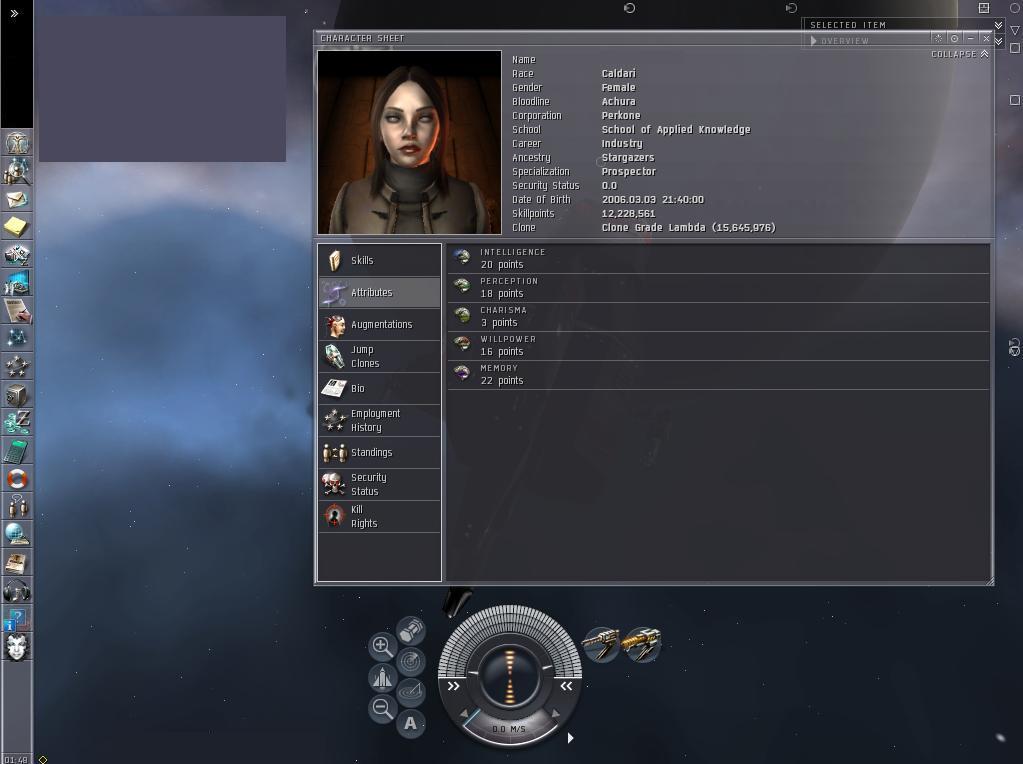Image resolution: width=1023 pixels, height=764 pixels.
Task: Open the Wallet coins icon in the sidebar
Action: click(17, 423)
